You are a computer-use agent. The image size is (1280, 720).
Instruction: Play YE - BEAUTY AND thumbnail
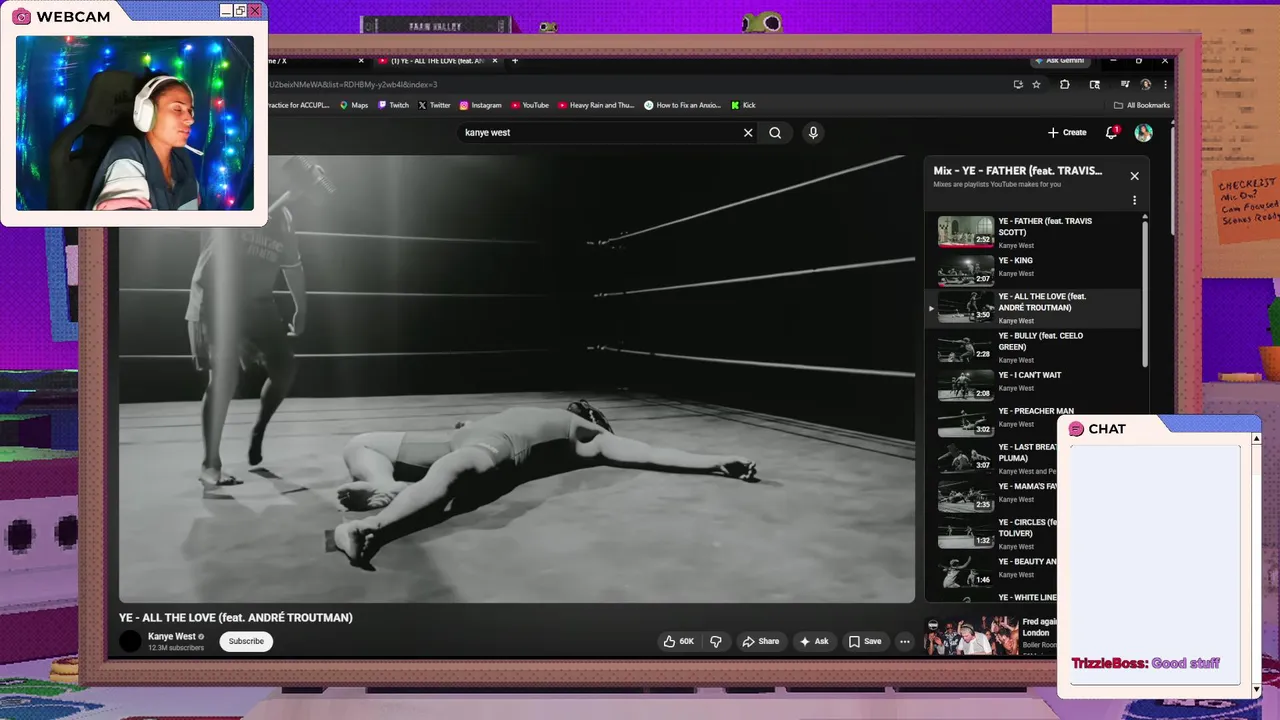(x=965, y=572)
